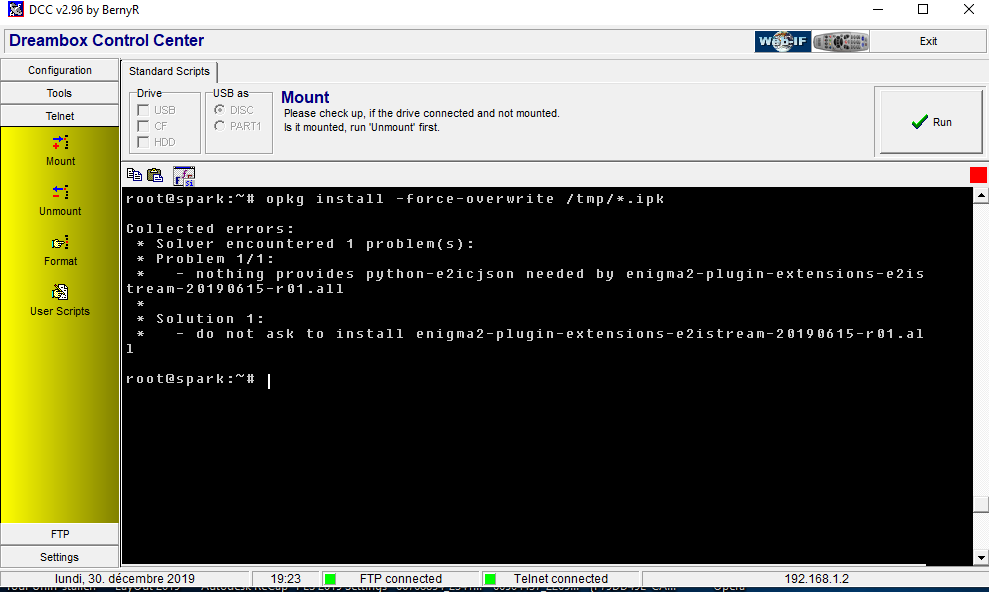Expand the Configuration sidebar section
This screenshot has height=592, width=989.
(60, 70)
